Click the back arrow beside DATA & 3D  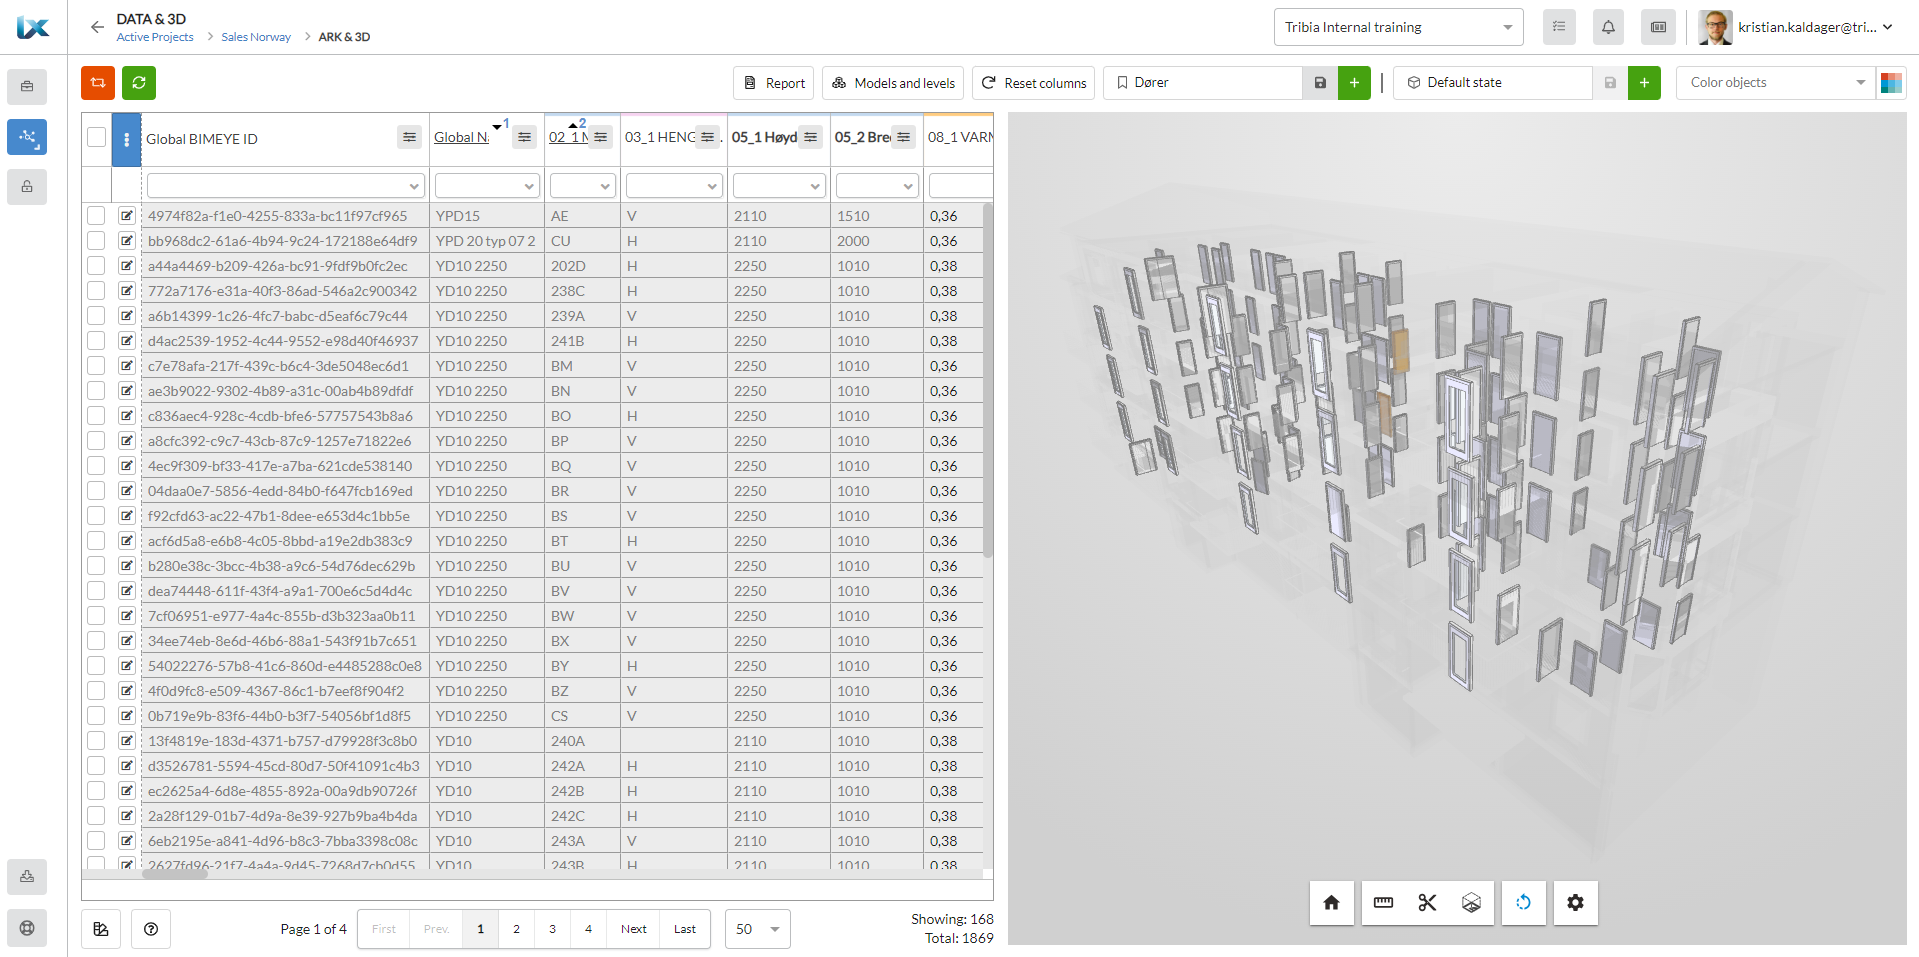(97, 27)
